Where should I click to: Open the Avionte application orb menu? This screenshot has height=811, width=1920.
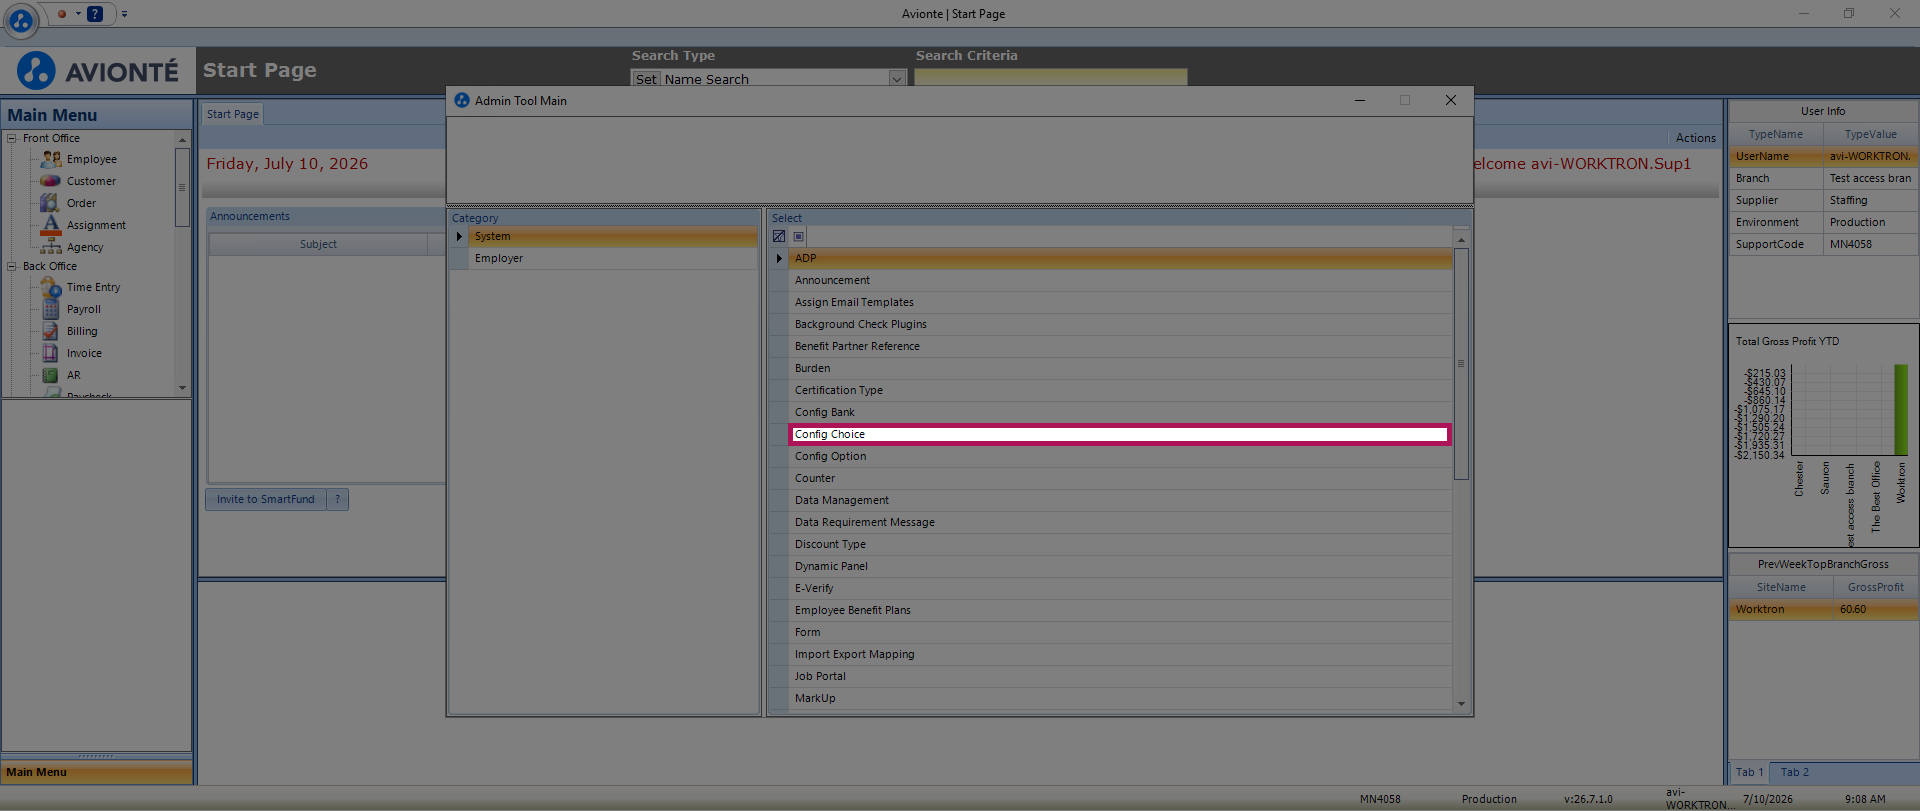(21, 19)
